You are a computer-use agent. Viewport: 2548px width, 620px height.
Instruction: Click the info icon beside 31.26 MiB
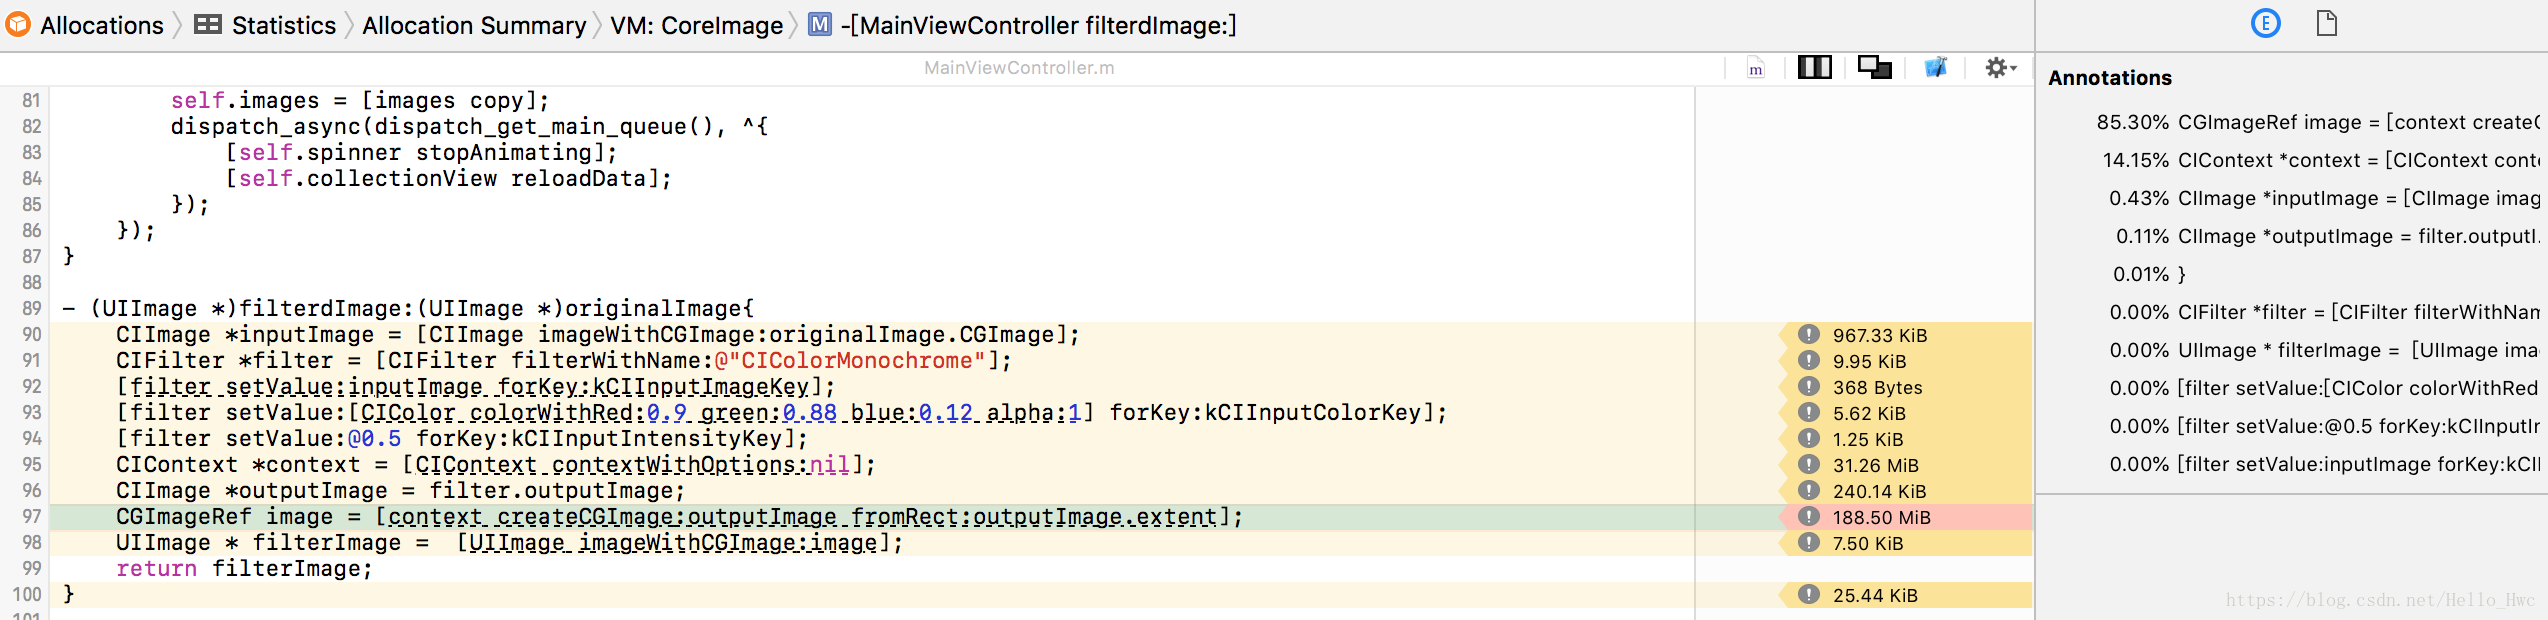pyautogui.click(x=1808, y=464)
